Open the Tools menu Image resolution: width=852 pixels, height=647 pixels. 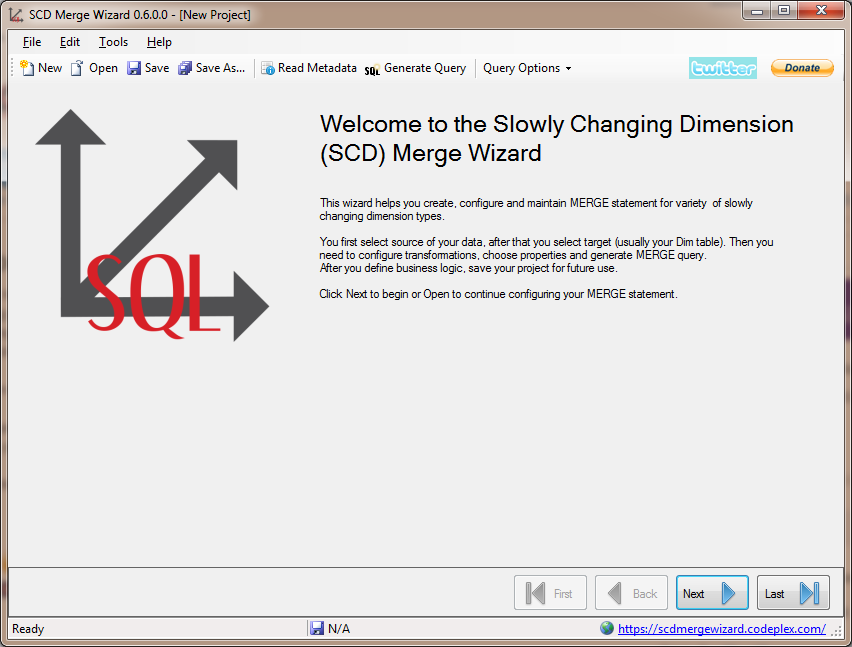coord(113,42)
